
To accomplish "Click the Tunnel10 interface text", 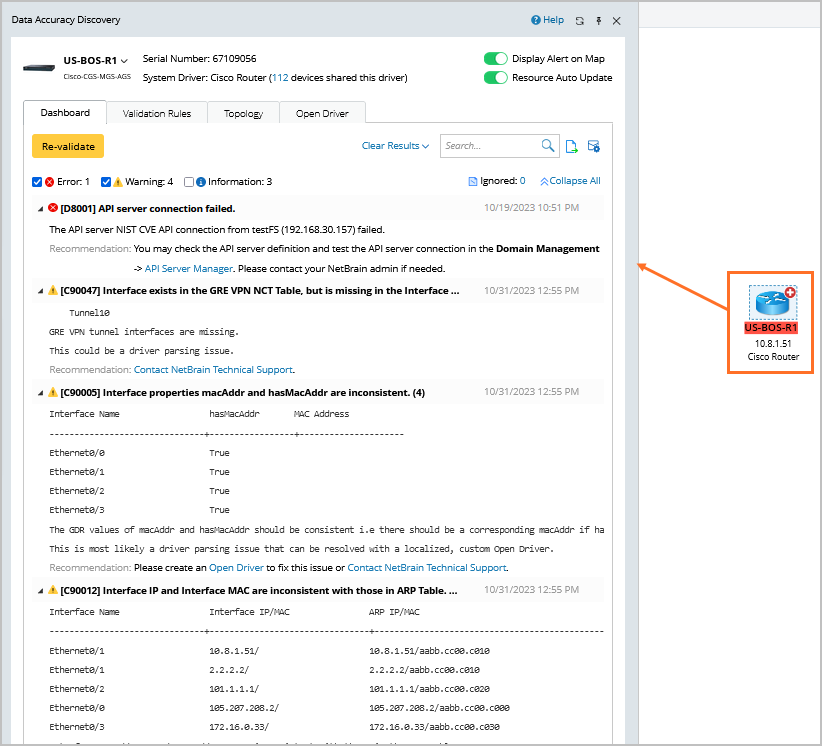I will (89, 313).
